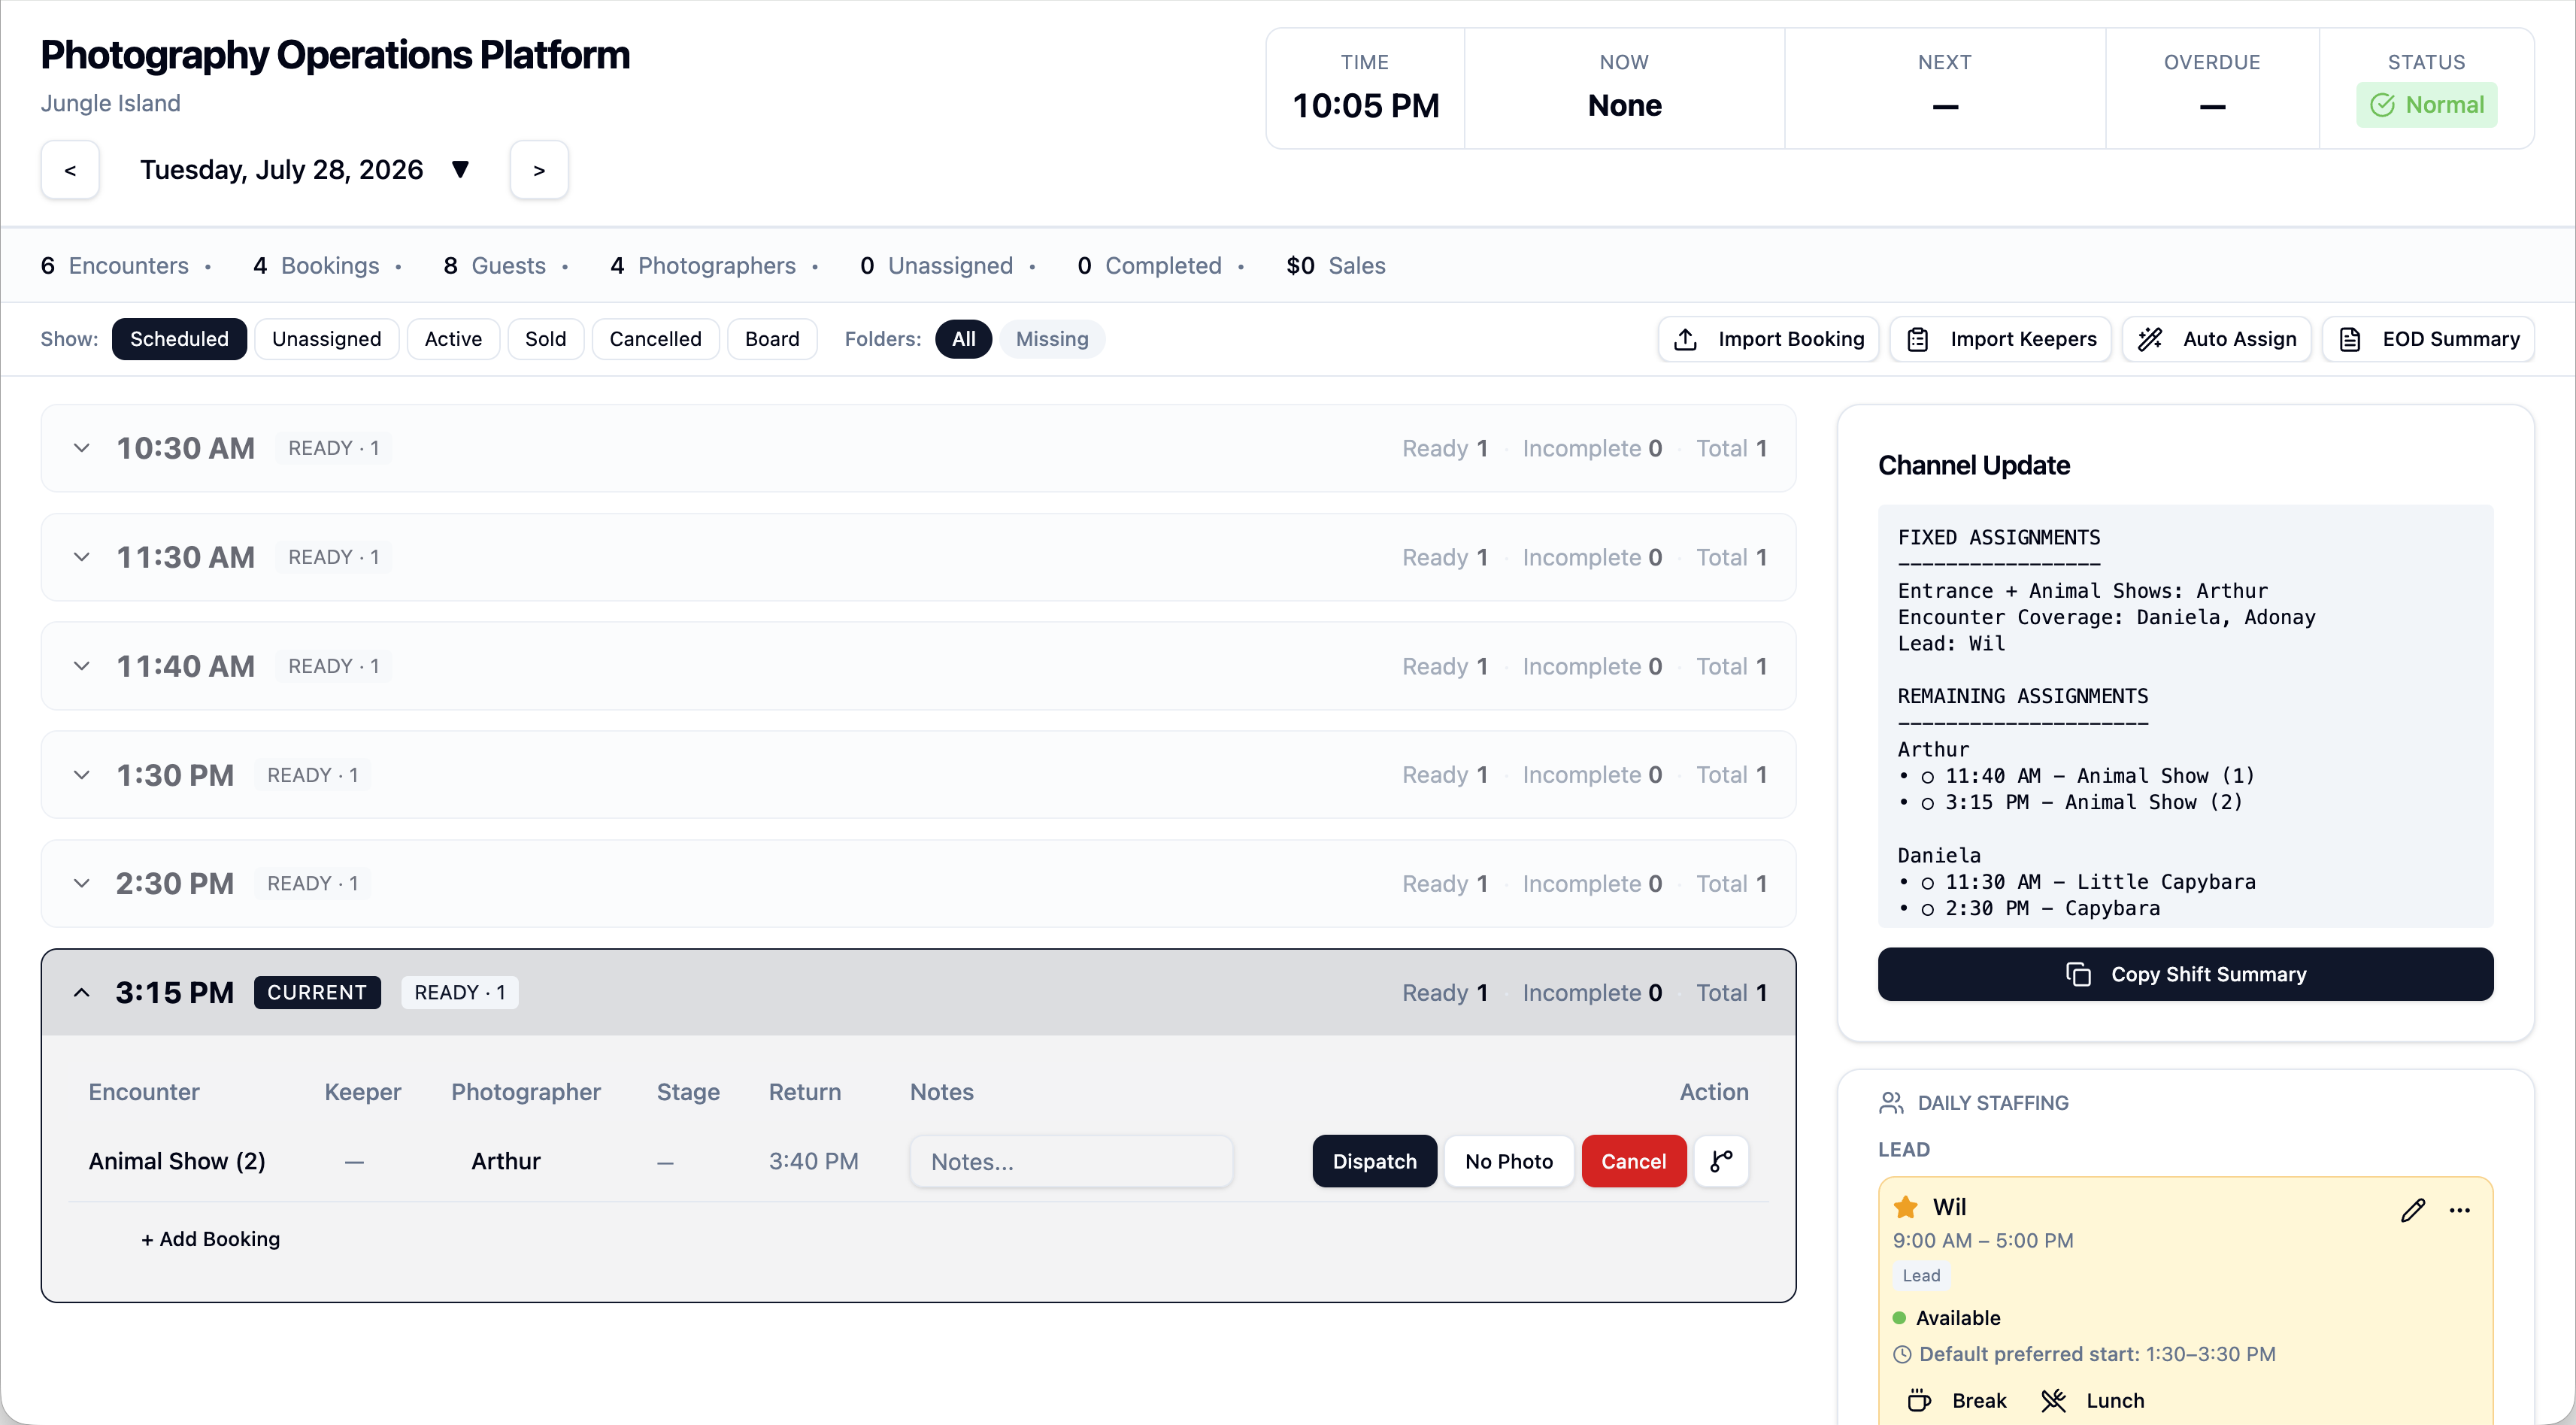The height and width of the screenshot is (1425, 2576).
Task: Click the Normal status check icon
Action: coord(2382,105)
